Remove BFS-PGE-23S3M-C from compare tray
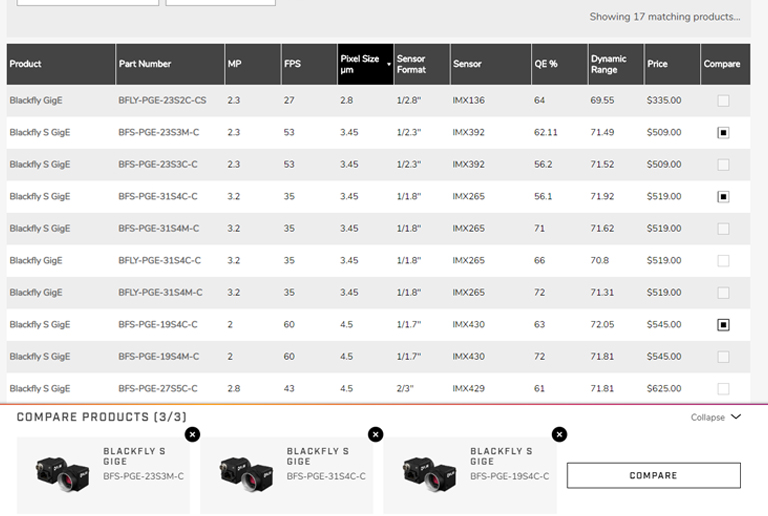This screenshot has height=516, width=768. click(x=192, y=434)
